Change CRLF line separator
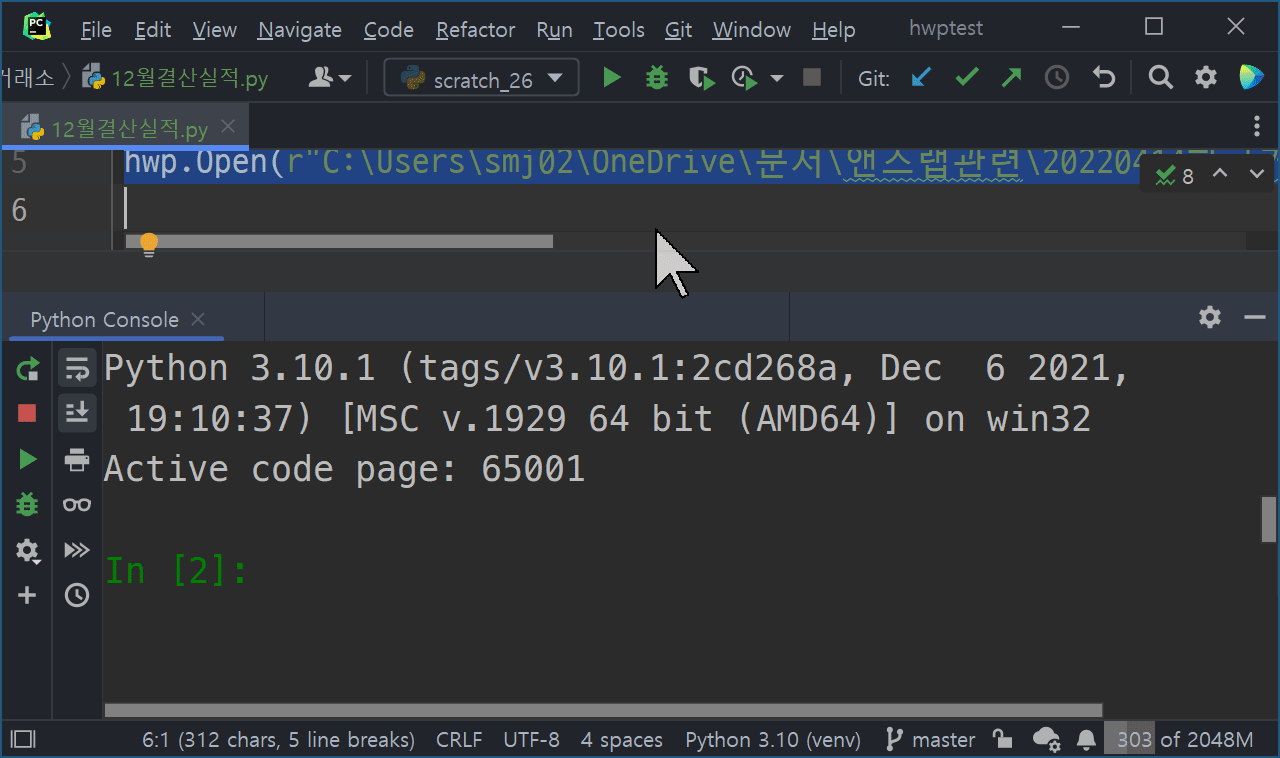Screen dimensions: 1280x758 pyautogui.click(x=459, y=740)
